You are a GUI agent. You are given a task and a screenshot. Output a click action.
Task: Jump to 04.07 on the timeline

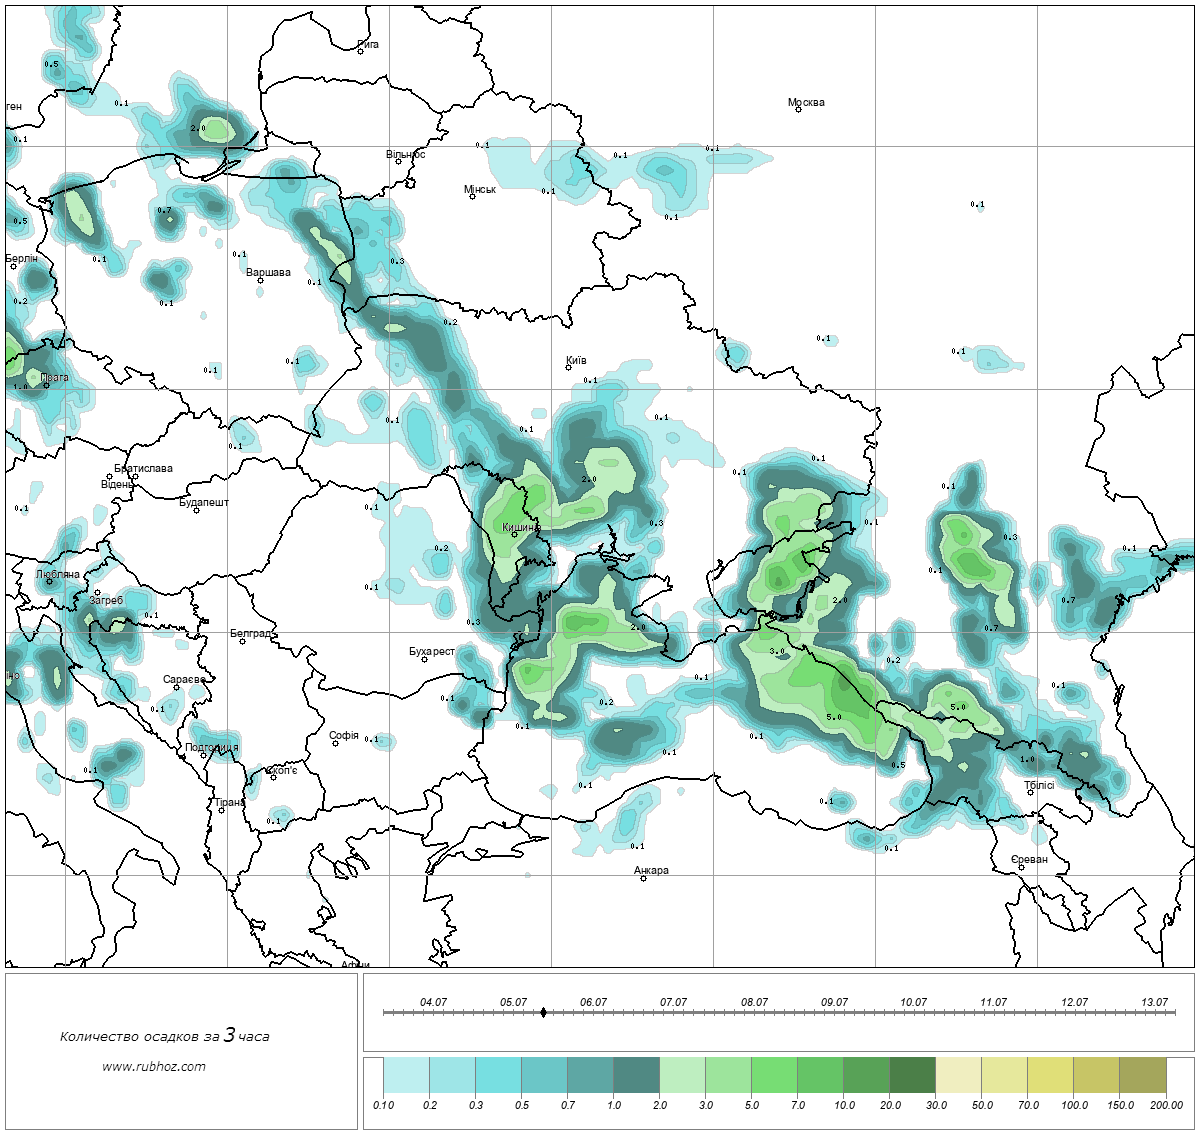click(x=433, y=1002)
